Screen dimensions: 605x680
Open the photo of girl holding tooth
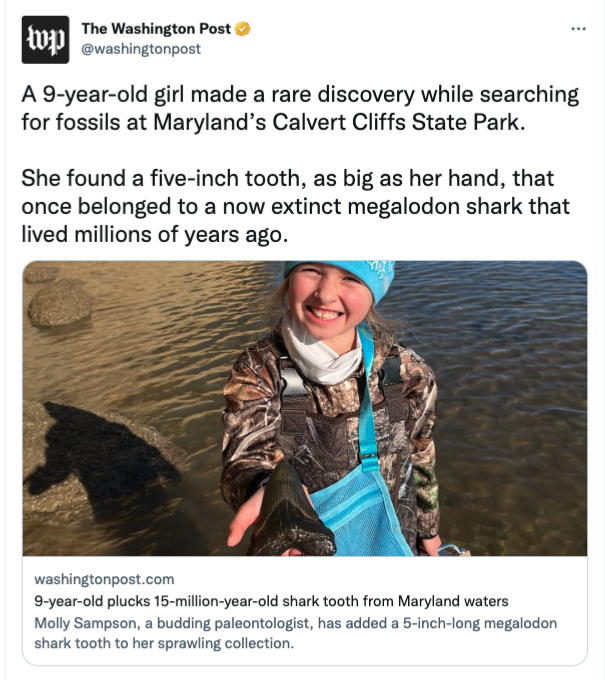(x=305, y=408)
